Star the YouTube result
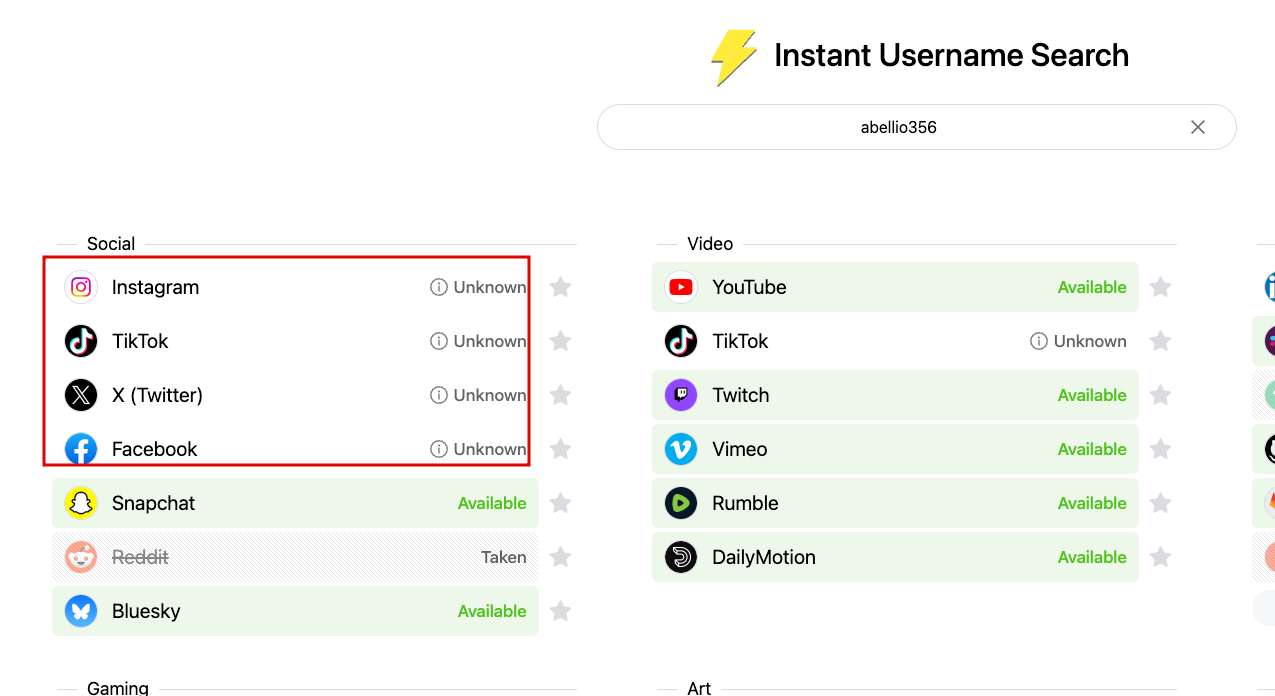The height and width of the screenshot is (696, 1275). pos(1160,287)
